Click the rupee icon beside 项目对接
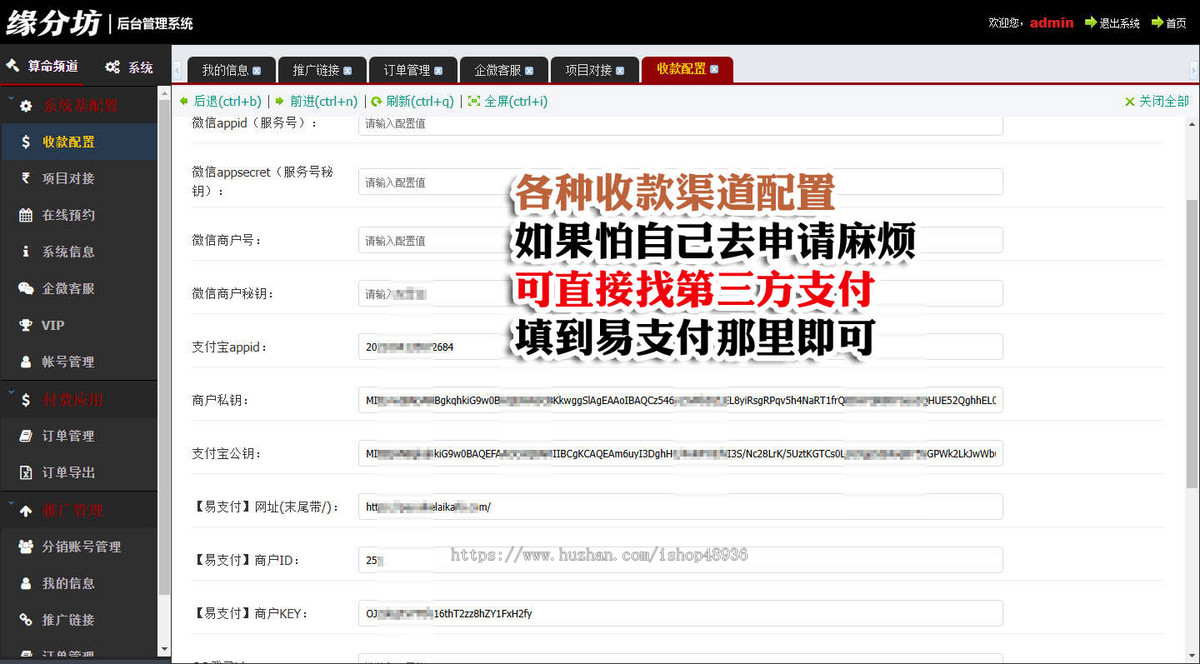The image size is (1200, 664). click(26, 178)
